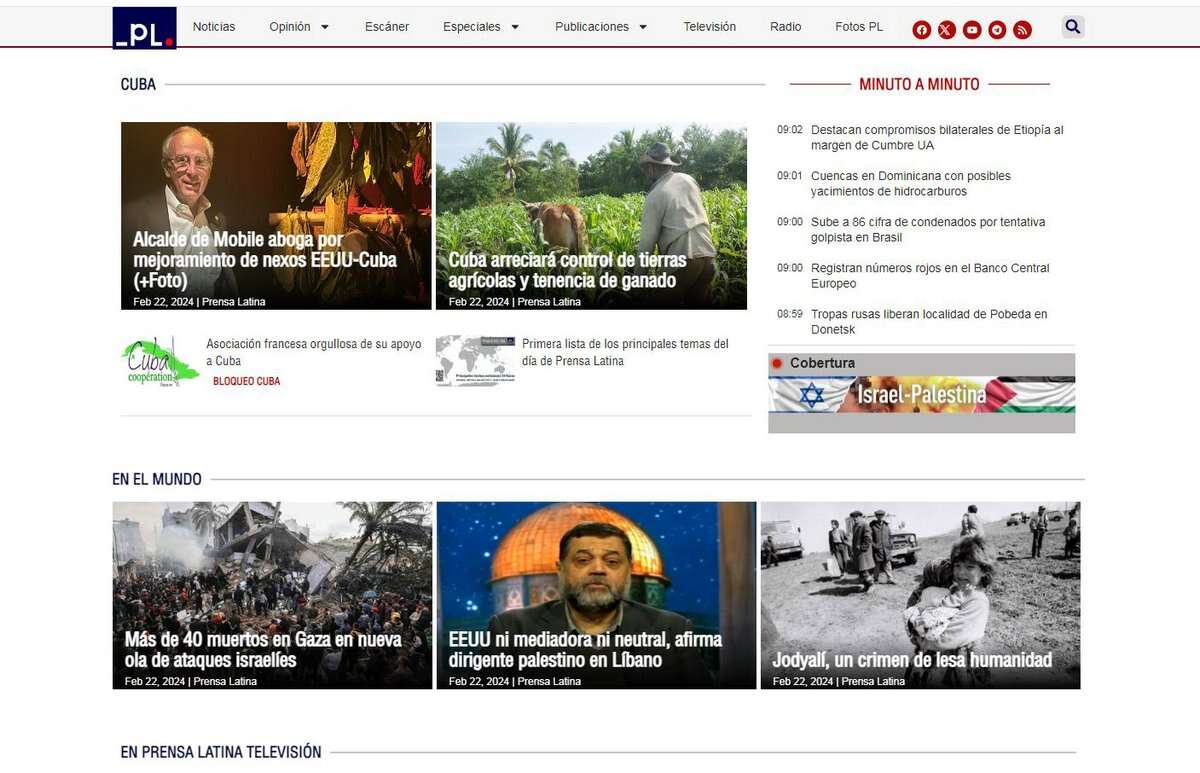Click the search magnifier icon
The height and width of the screenshot is (773, 1200).
pos(1073,27)
